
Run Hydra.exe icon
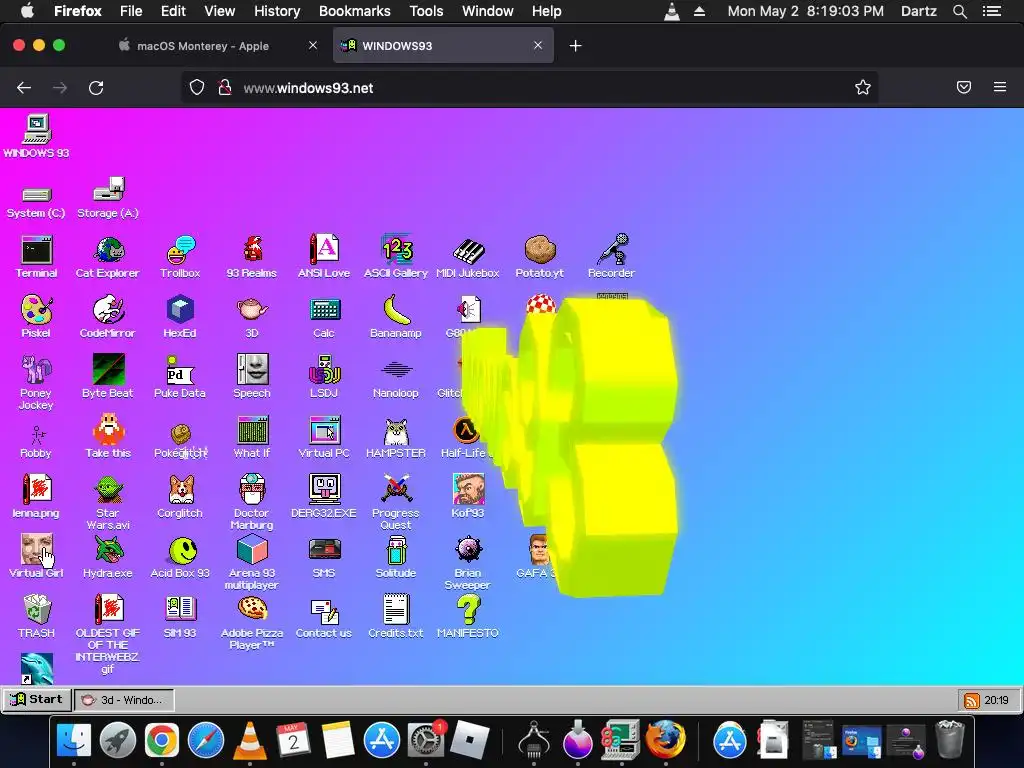108,557
